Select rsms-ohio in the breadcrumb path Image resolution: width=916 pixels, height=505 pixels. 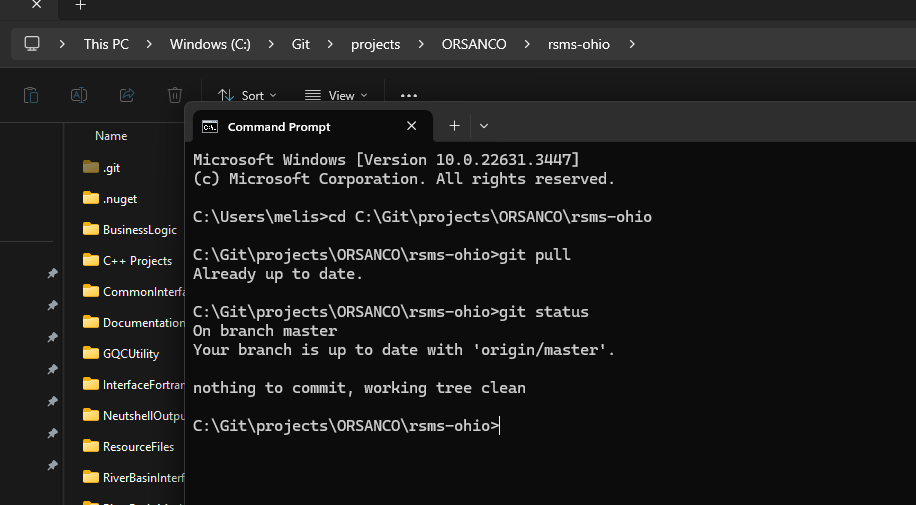pos(579,44)
